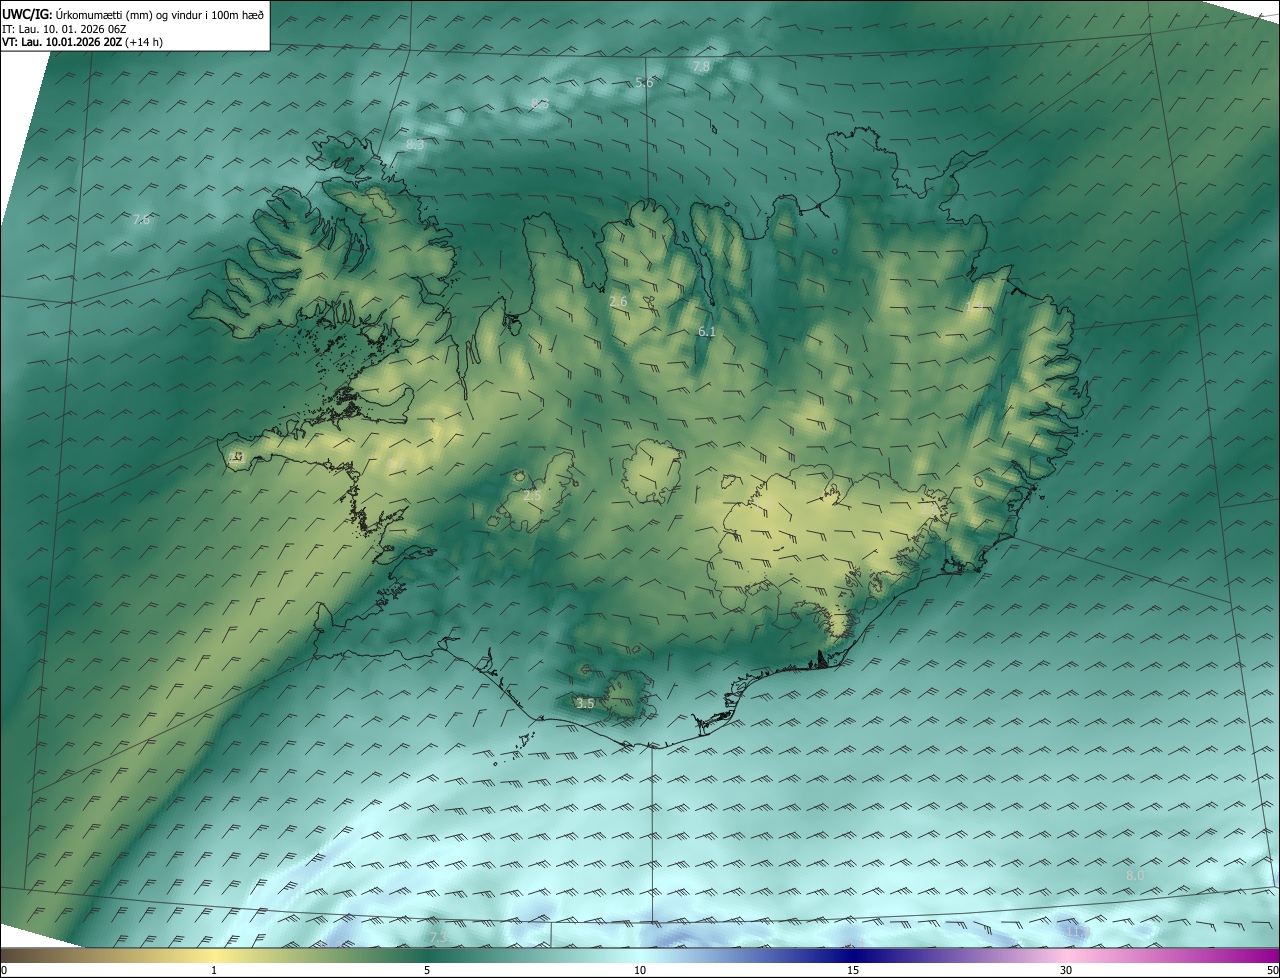
Task: Click the 0 tick on the color scale
Action: click(4, 970)
